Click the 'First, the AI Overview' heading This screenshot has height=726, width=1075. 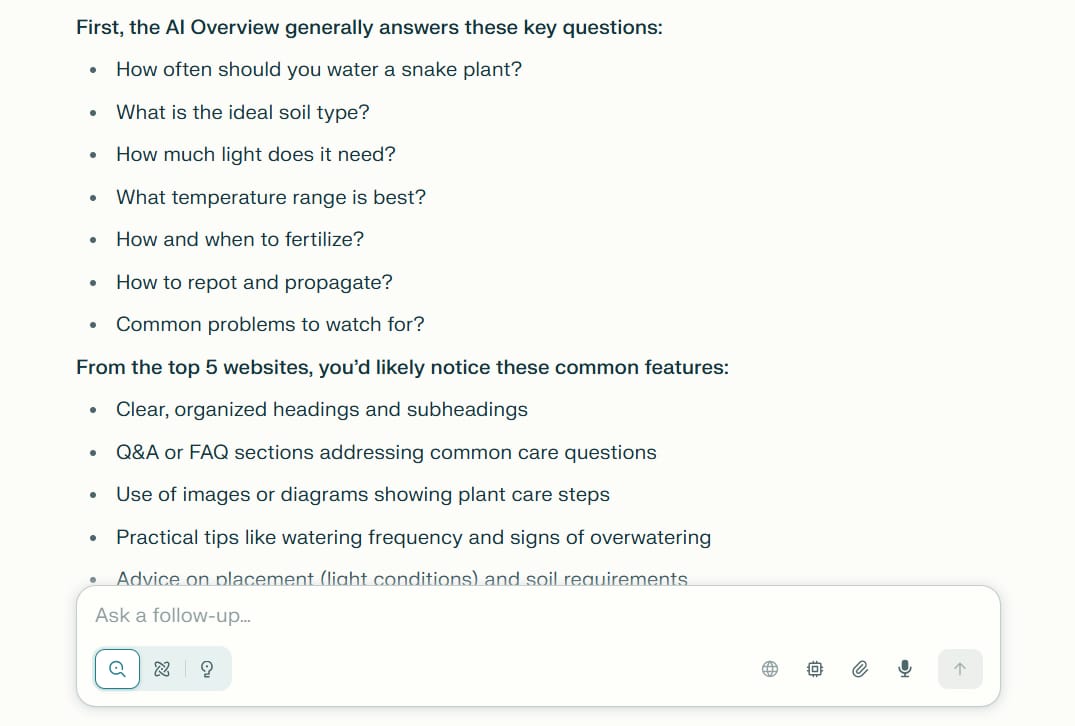pyautogui.click(x=370, y=27)
